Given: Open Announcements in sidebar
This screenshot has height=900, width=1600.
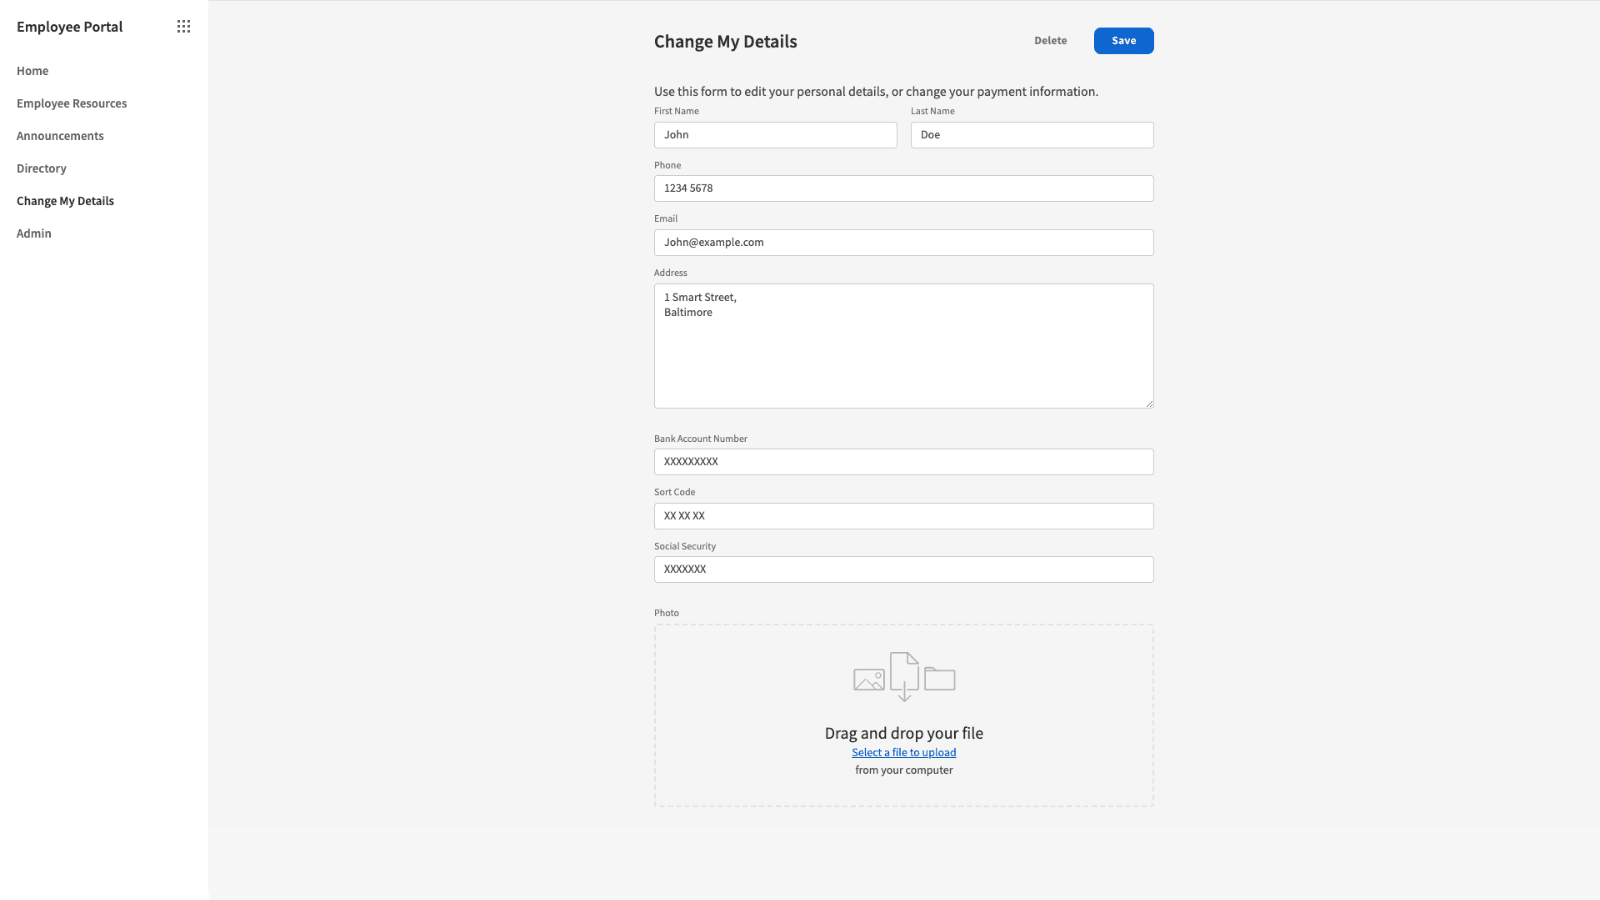Looking at the screenshot, I should pyautogui.click(x=60, y=136).
